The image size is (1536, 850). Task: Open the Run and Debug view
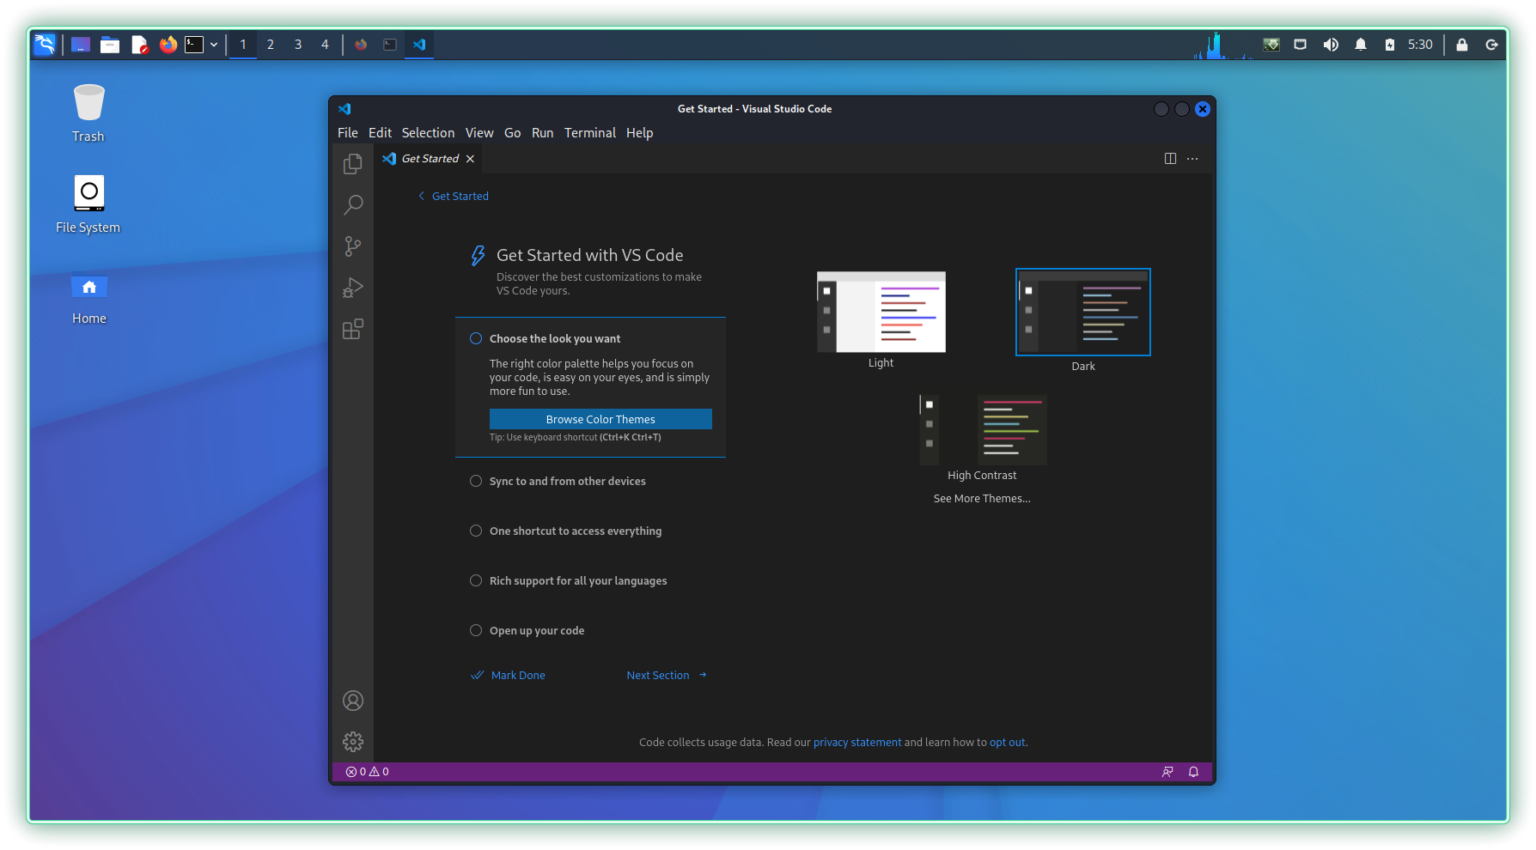tap(353, 288)
